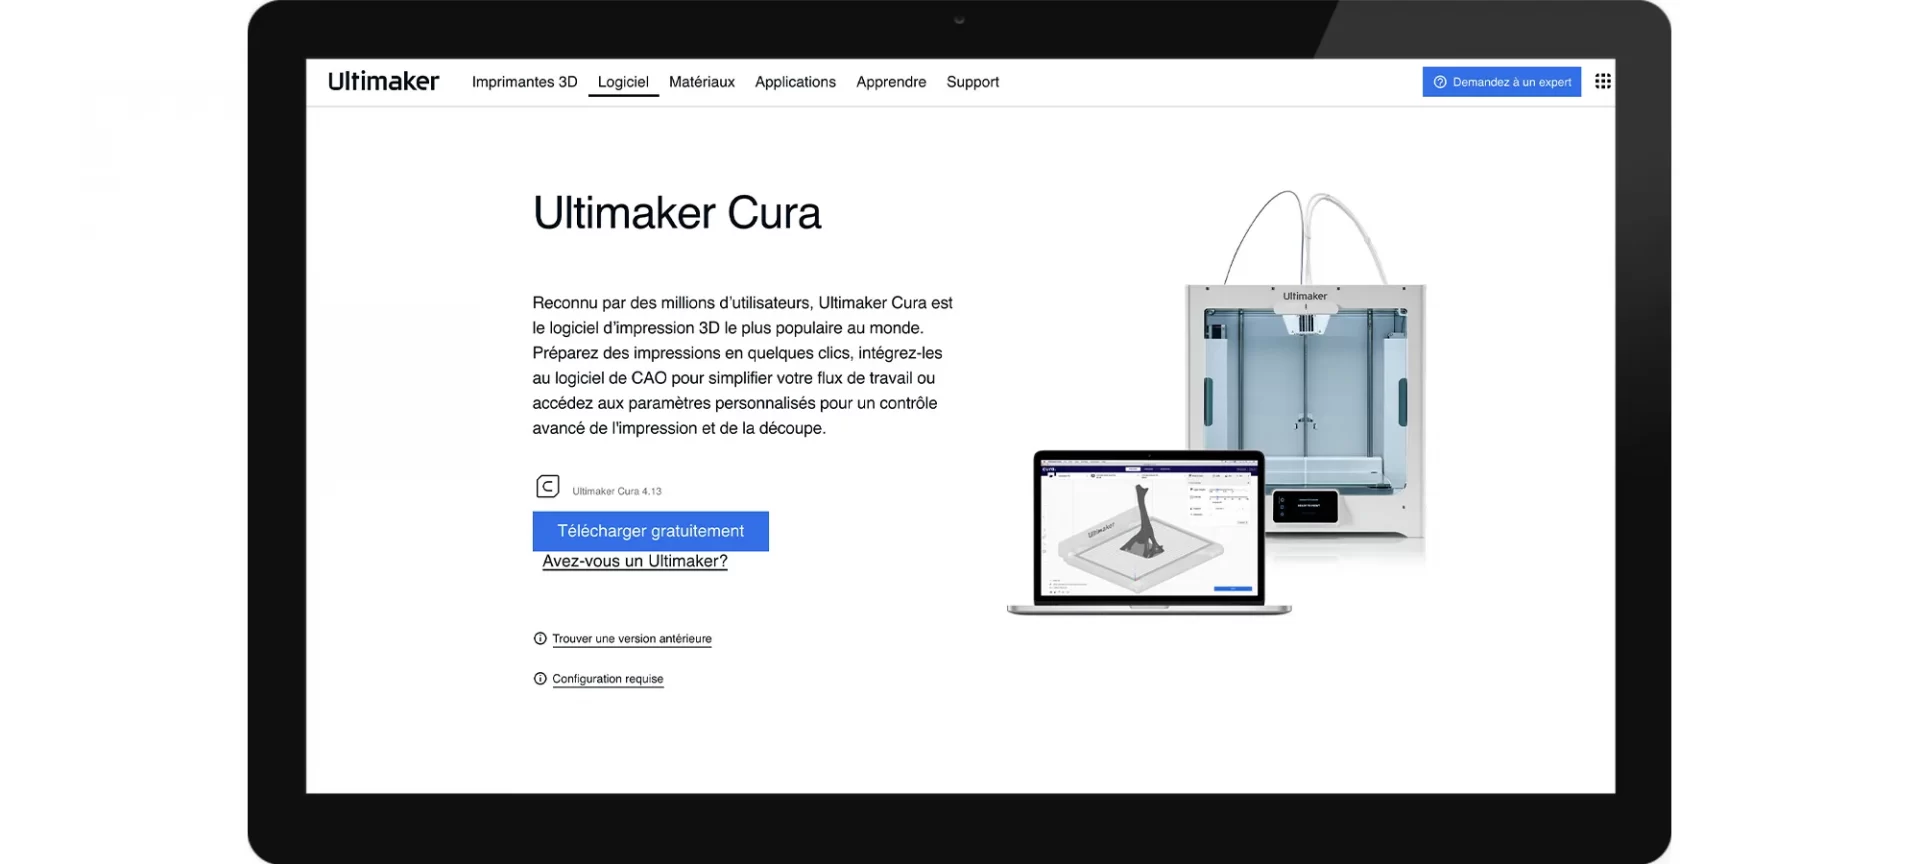Image resolution: width=1920 pixels, height=864 pixels.
Task: Open the nine-dot apps grid icon
Action: click(1602, 82)
